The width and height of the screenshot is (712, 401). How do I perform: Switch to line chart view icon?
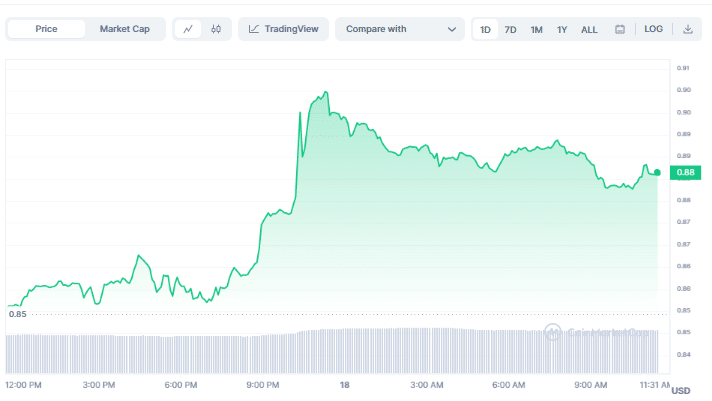click(188, 29)
